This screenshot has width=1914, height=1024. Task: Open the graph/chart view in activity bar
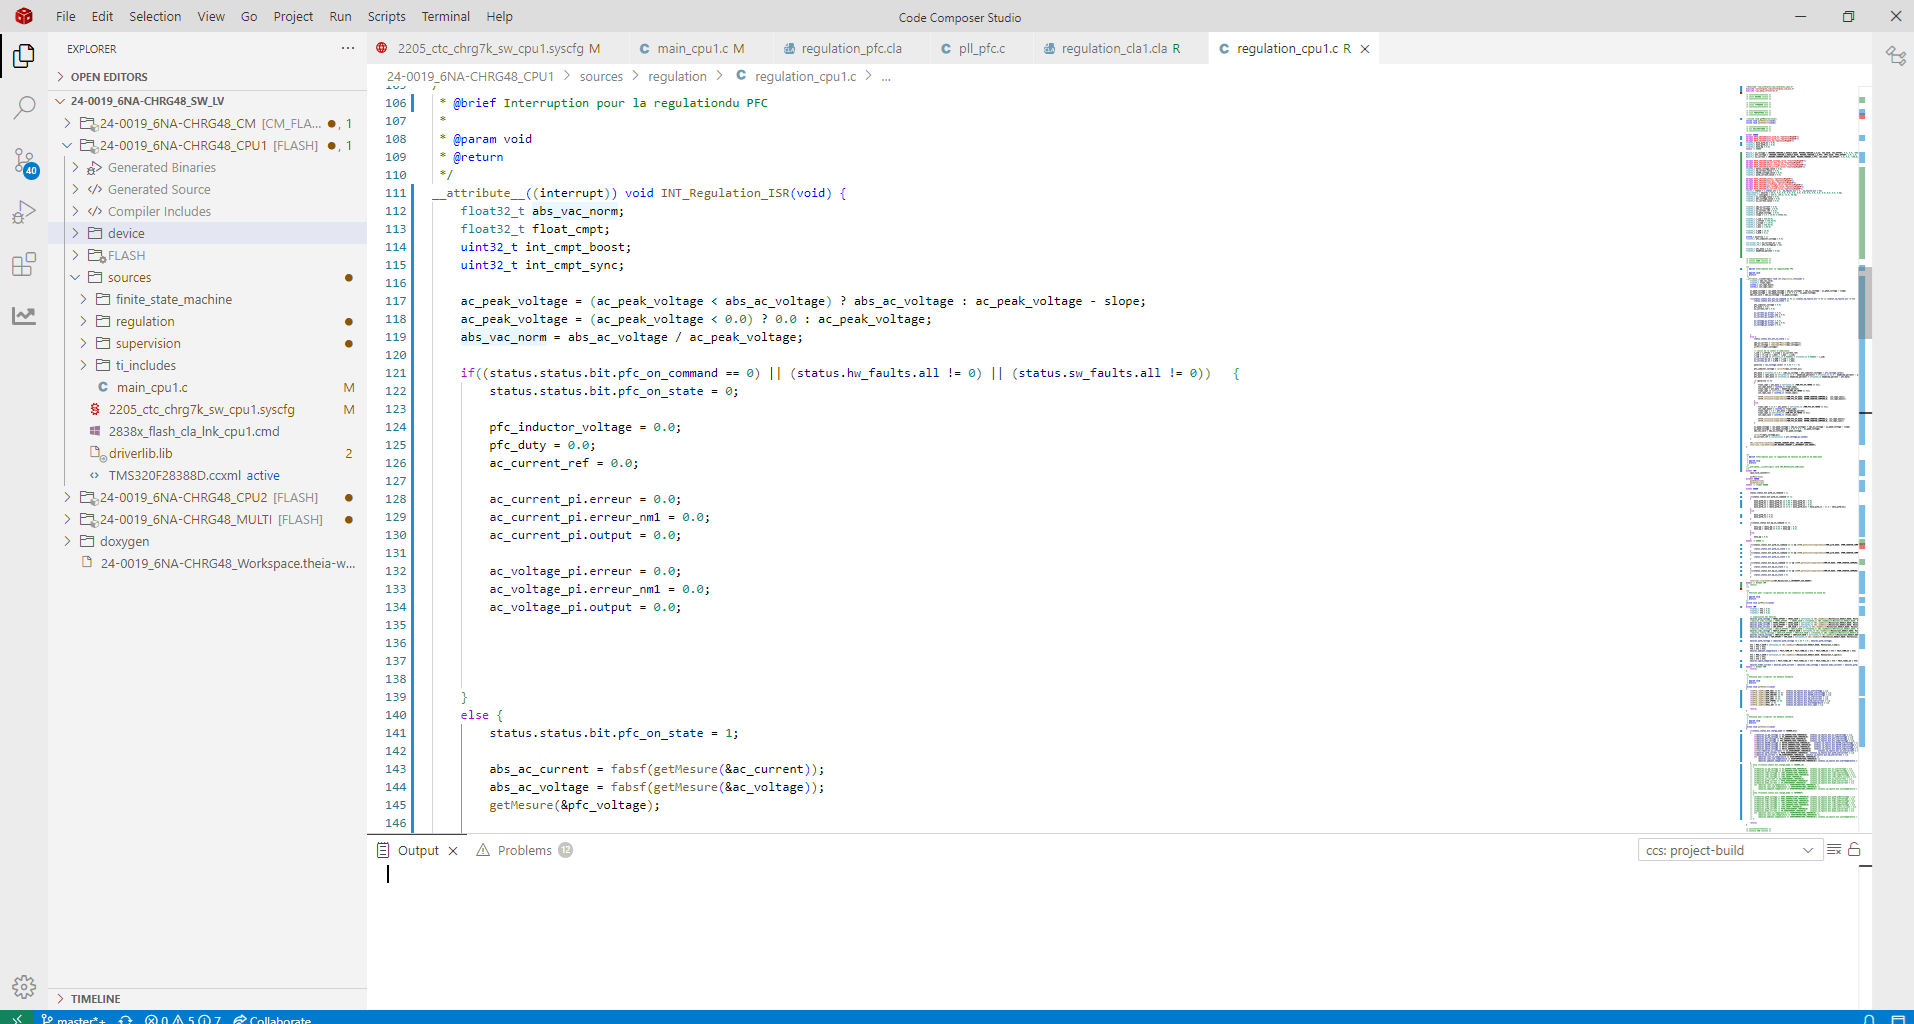click(24, 316)
